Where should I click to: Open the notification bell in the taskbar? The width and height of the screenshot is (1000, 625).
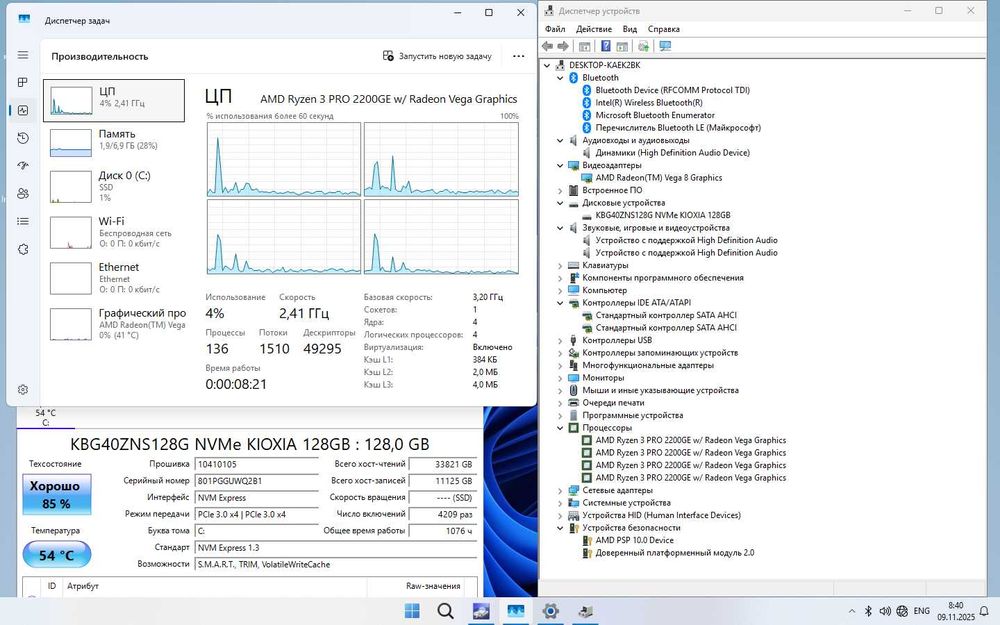[984, 611]
